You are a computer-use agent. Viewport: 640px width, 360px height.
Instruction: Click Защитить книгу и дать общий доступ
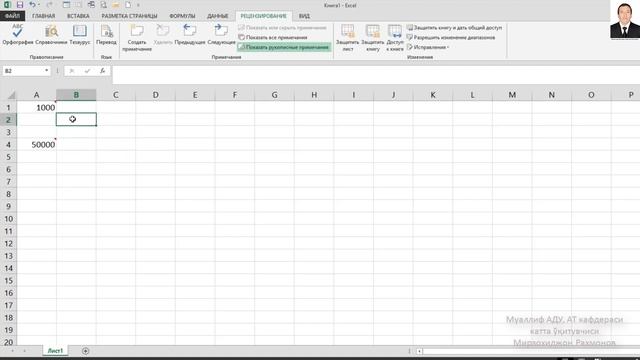tap(455, 28)
